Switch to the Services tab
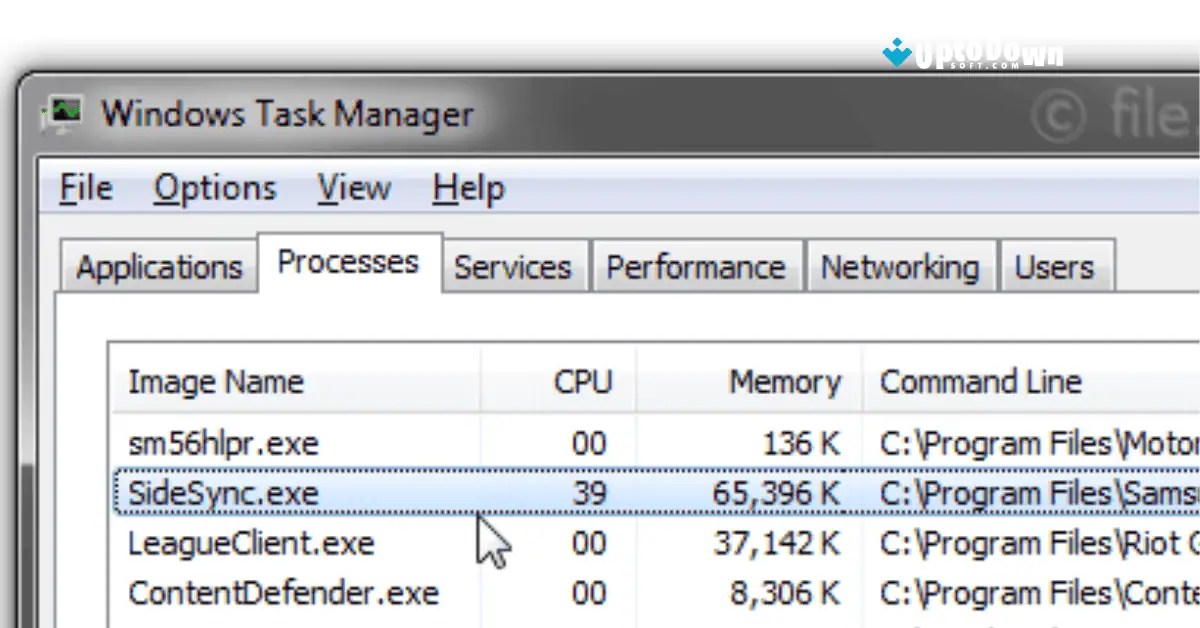This screenshot has width=1200, height=628. click(x=514, y=266)
